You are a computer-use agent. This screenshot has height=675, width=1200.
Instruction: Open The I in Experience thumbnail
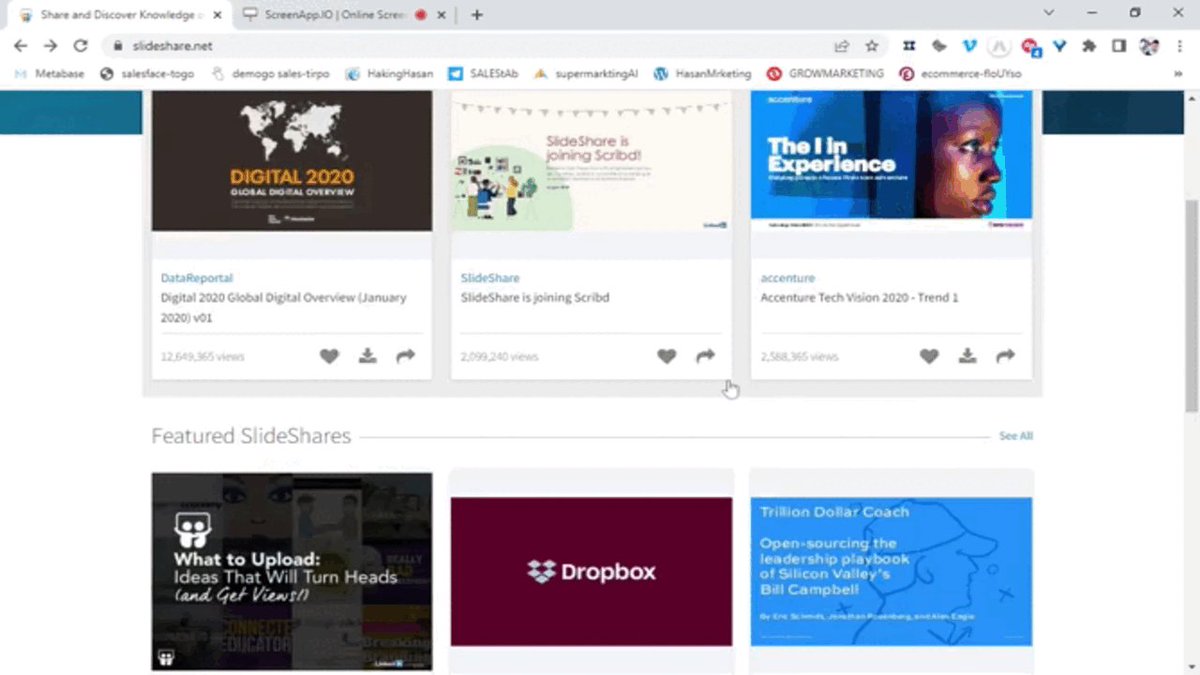click(x=892, y=161)
